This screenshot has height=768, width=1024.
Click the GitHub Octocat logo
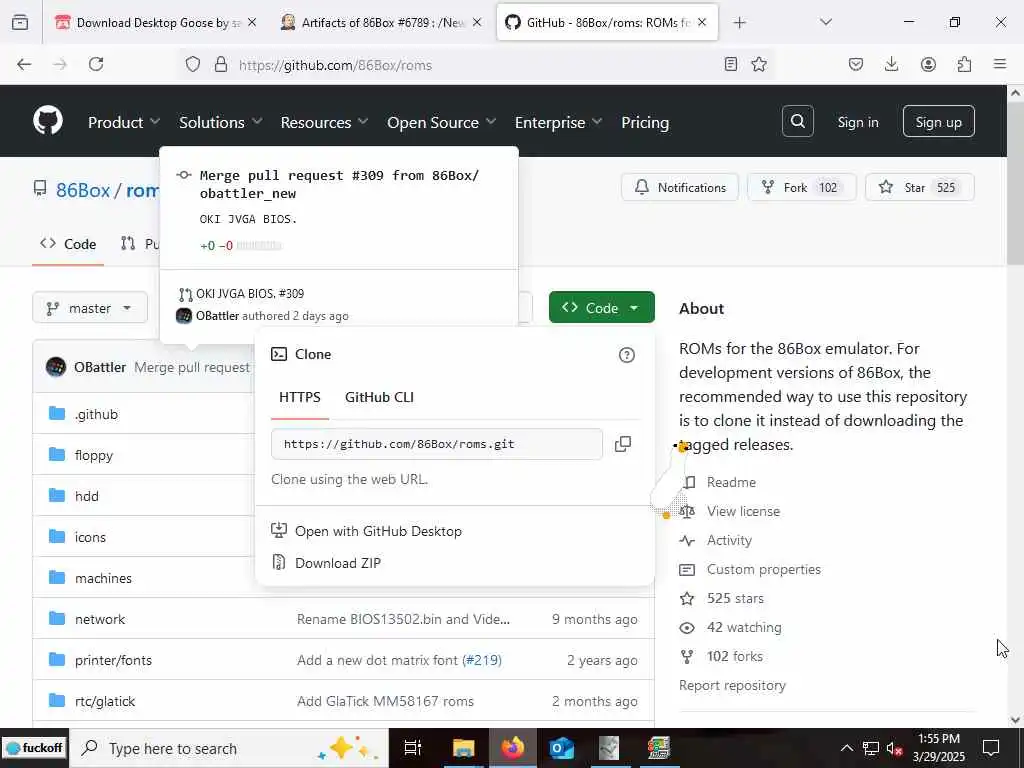coord(48,121)
